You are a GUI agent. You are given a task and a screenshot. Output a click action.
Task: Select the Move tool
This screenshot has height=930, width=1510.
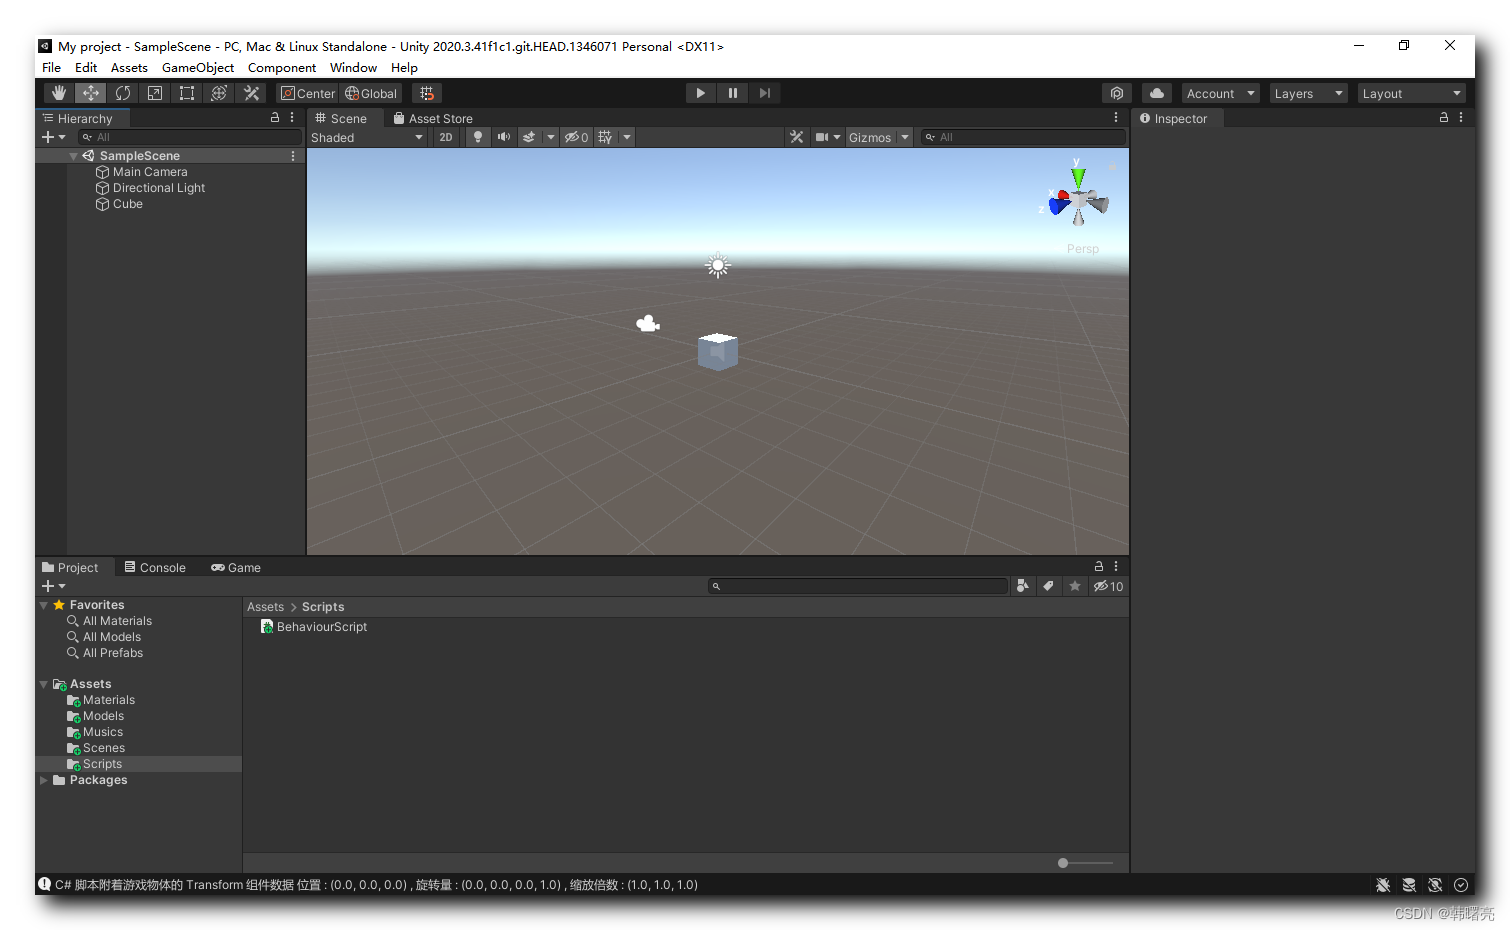(91, 93)
